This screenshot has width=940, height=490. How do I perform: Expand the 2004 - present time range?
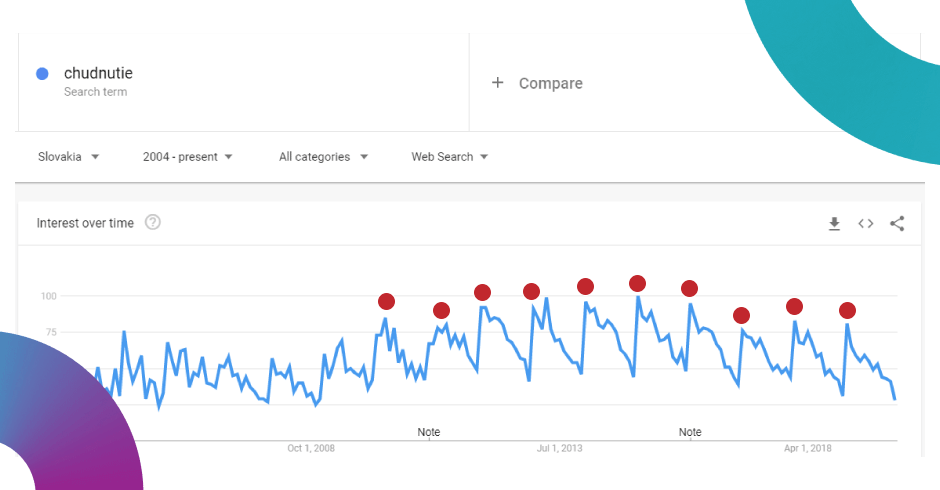coord(187,157)
